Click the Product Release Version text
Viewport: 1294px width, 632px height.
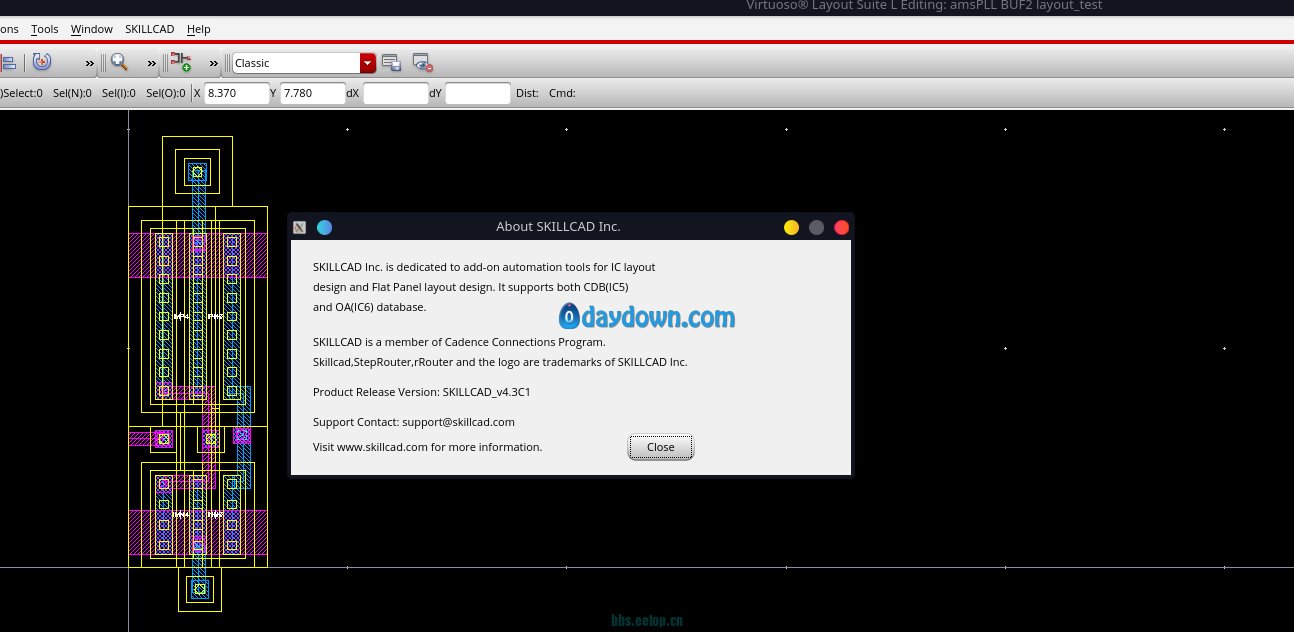tap(421, 392)
